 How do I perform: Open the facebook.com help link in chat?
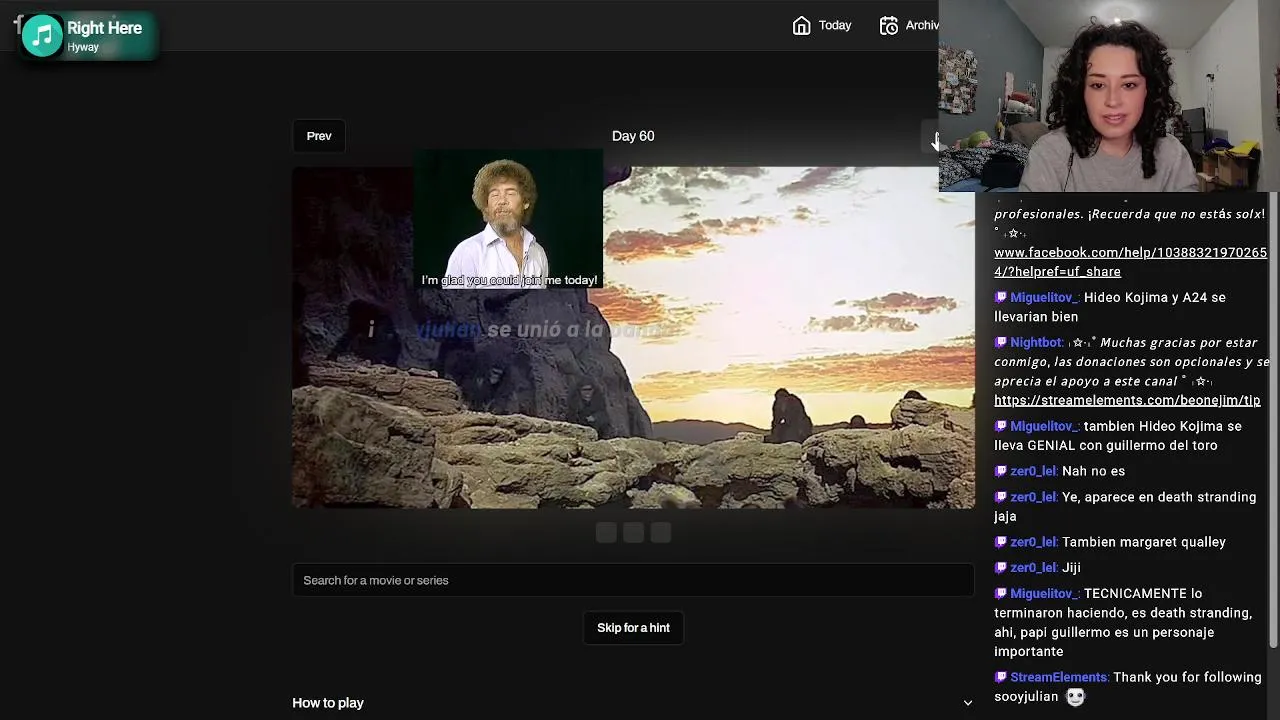click(1130, 262)
